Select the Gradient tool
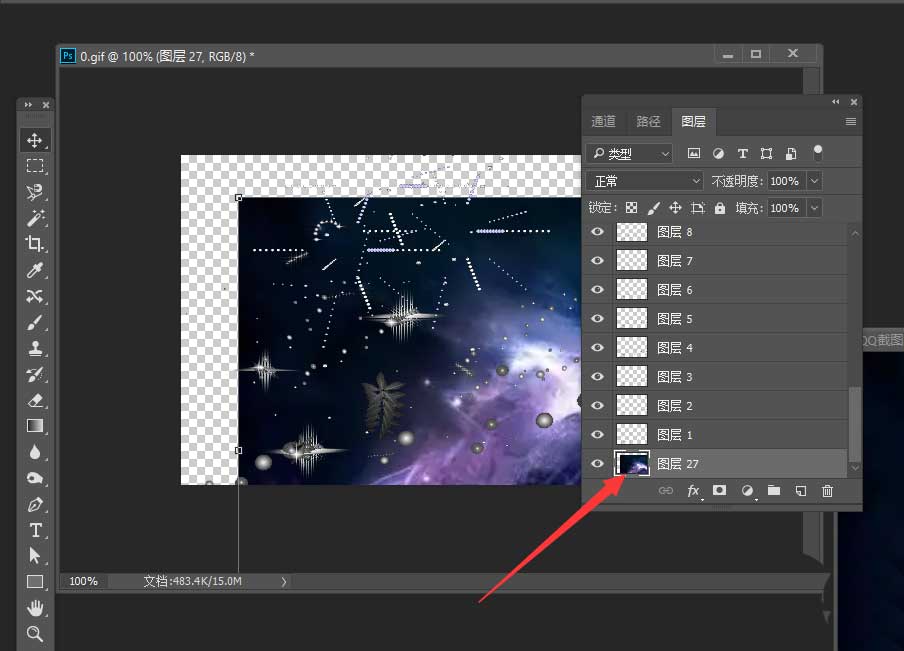The height and width of the screenshot is (651, 904). click(35, 426)
